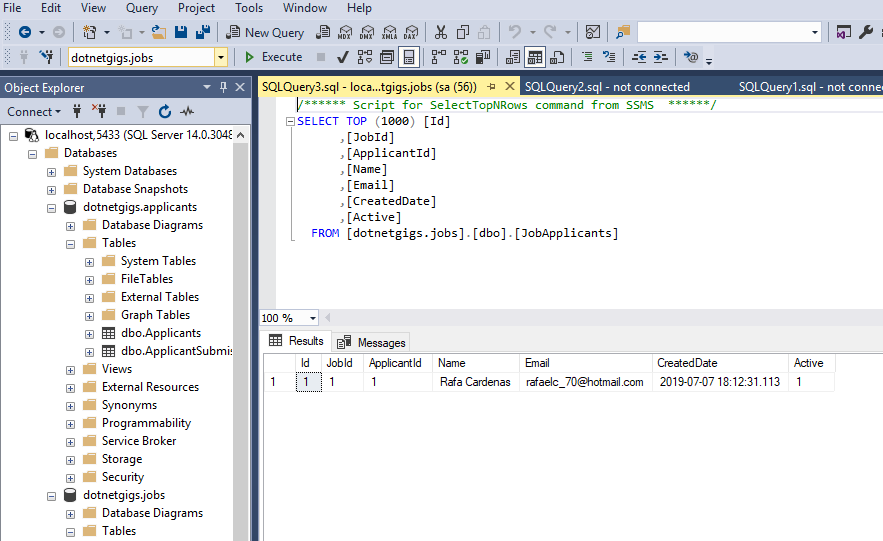Toggle Include Live Query Statistics

tap(461, 57)
